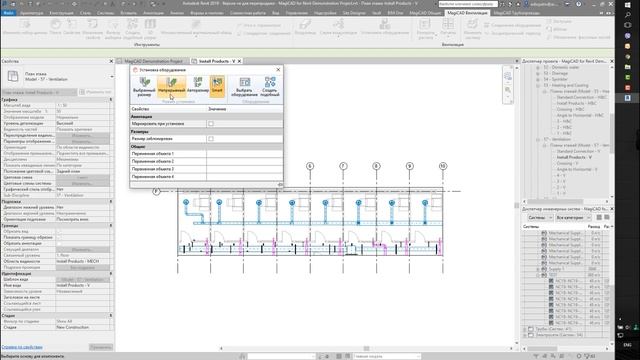The width and height of the screenshot is (640, 360).
Task: Collapse the 57 - Ventilation node
Action: 538,140
